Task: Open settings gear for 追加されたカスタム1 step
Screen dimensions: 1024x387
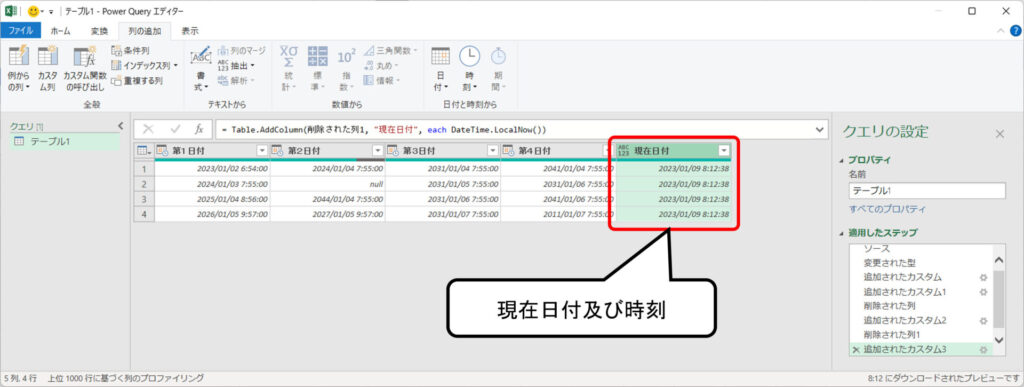Action: tap(984, 292)
